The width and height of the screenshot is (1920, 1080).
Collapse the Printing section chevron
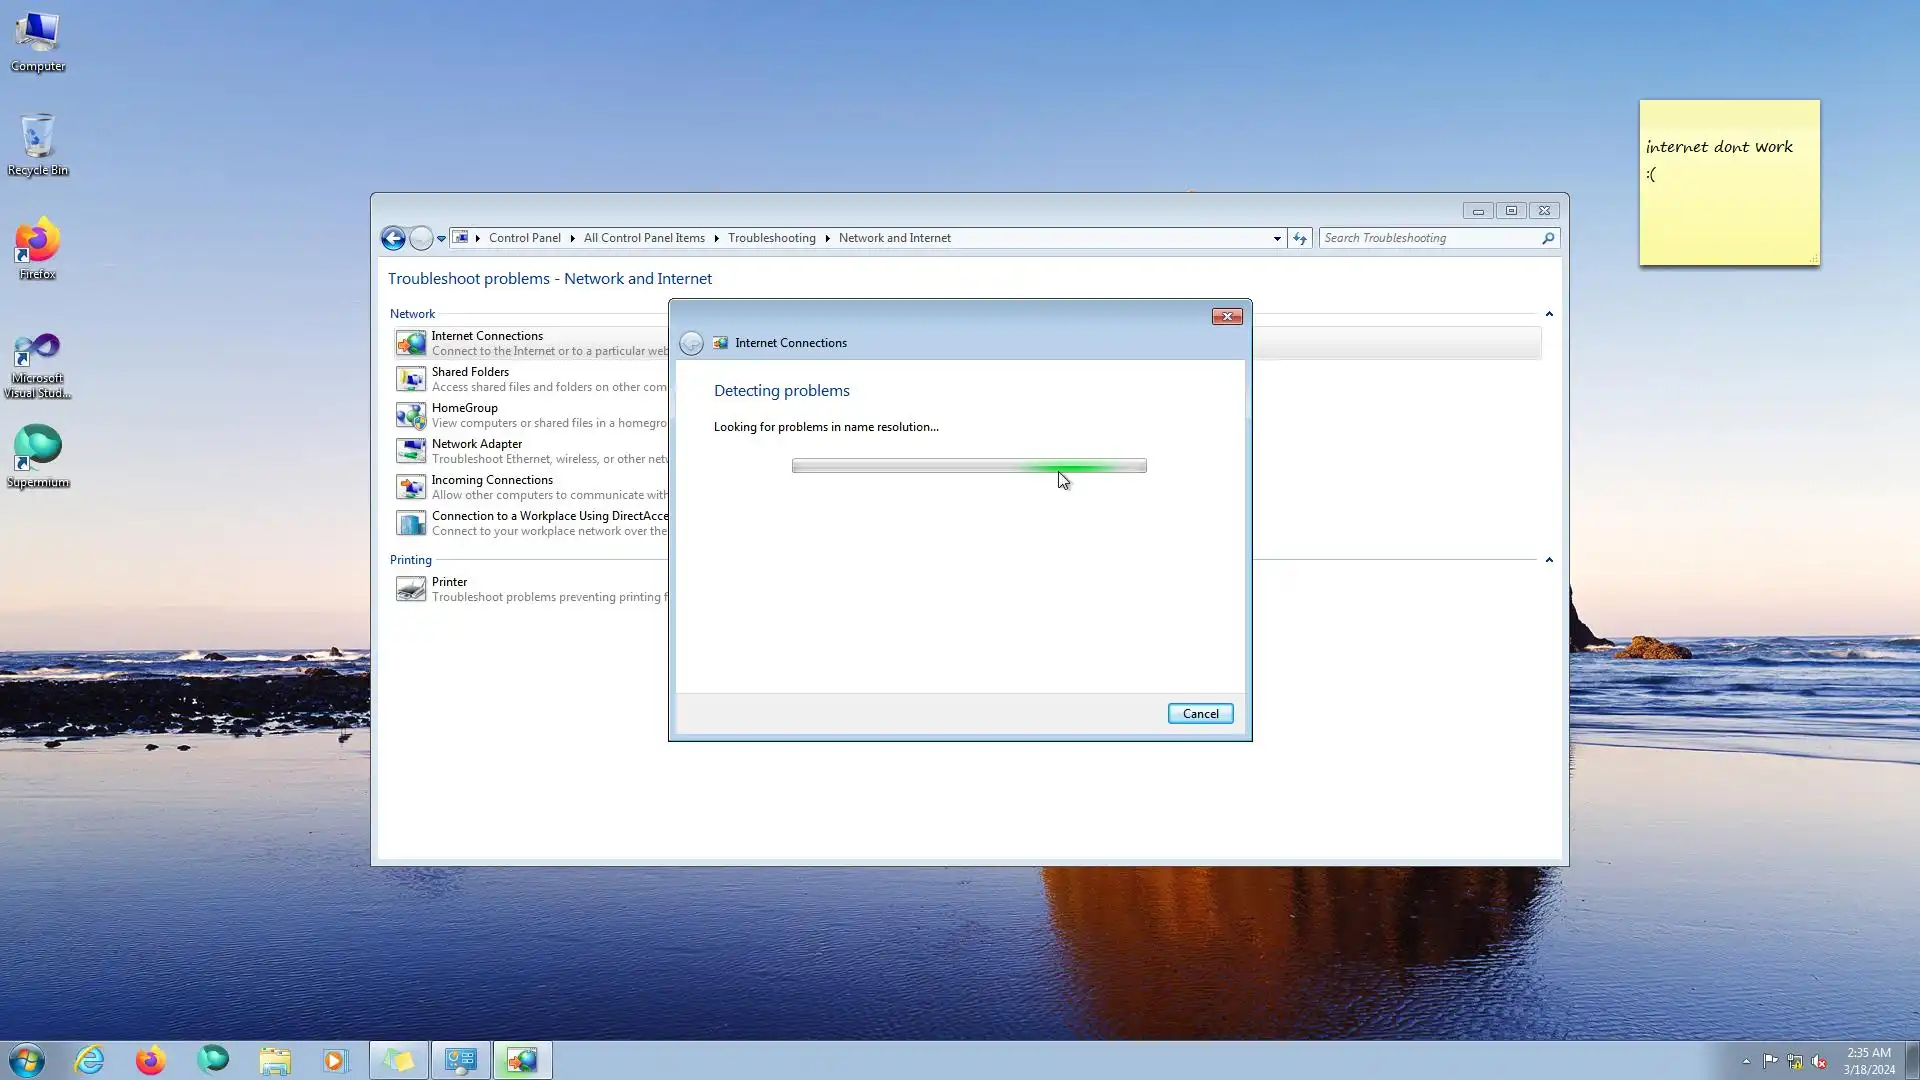[1549, 560]
